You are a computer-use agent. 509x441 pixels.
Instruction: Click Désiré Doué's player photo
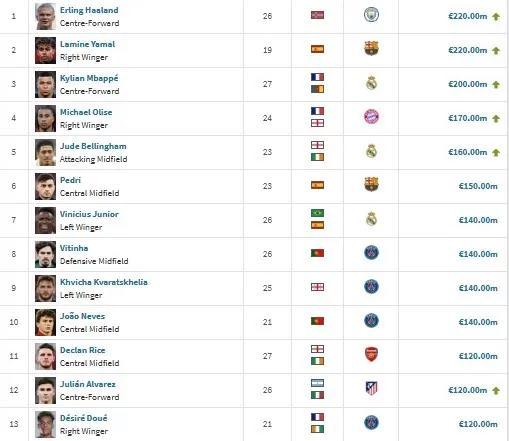tap(45, 424)
